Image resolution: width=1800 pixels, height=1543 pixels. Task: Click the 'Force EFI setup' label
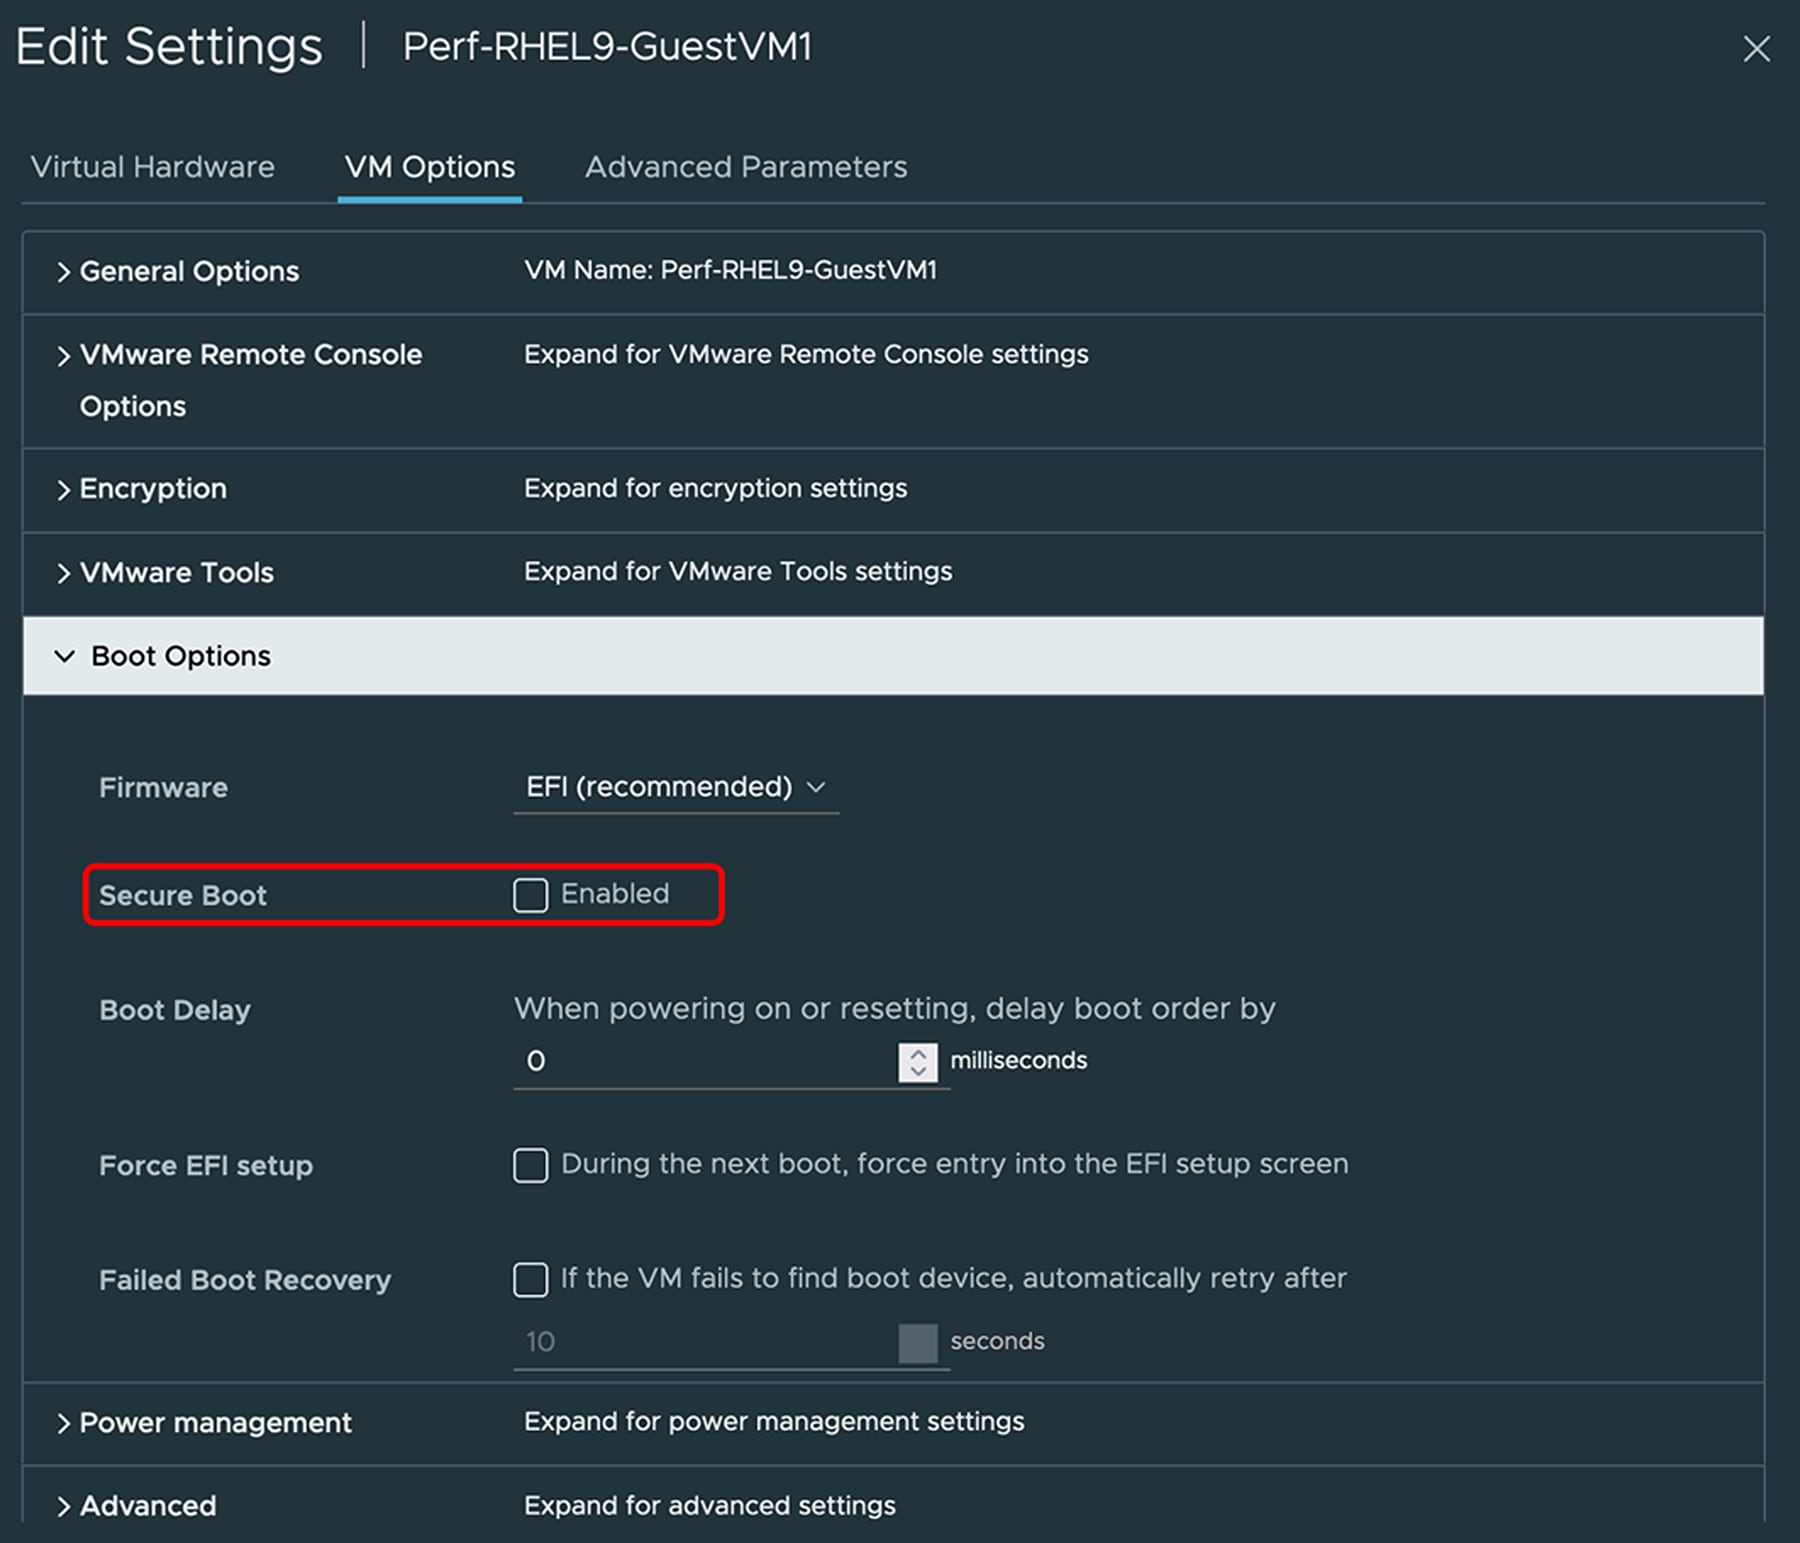206,1166
